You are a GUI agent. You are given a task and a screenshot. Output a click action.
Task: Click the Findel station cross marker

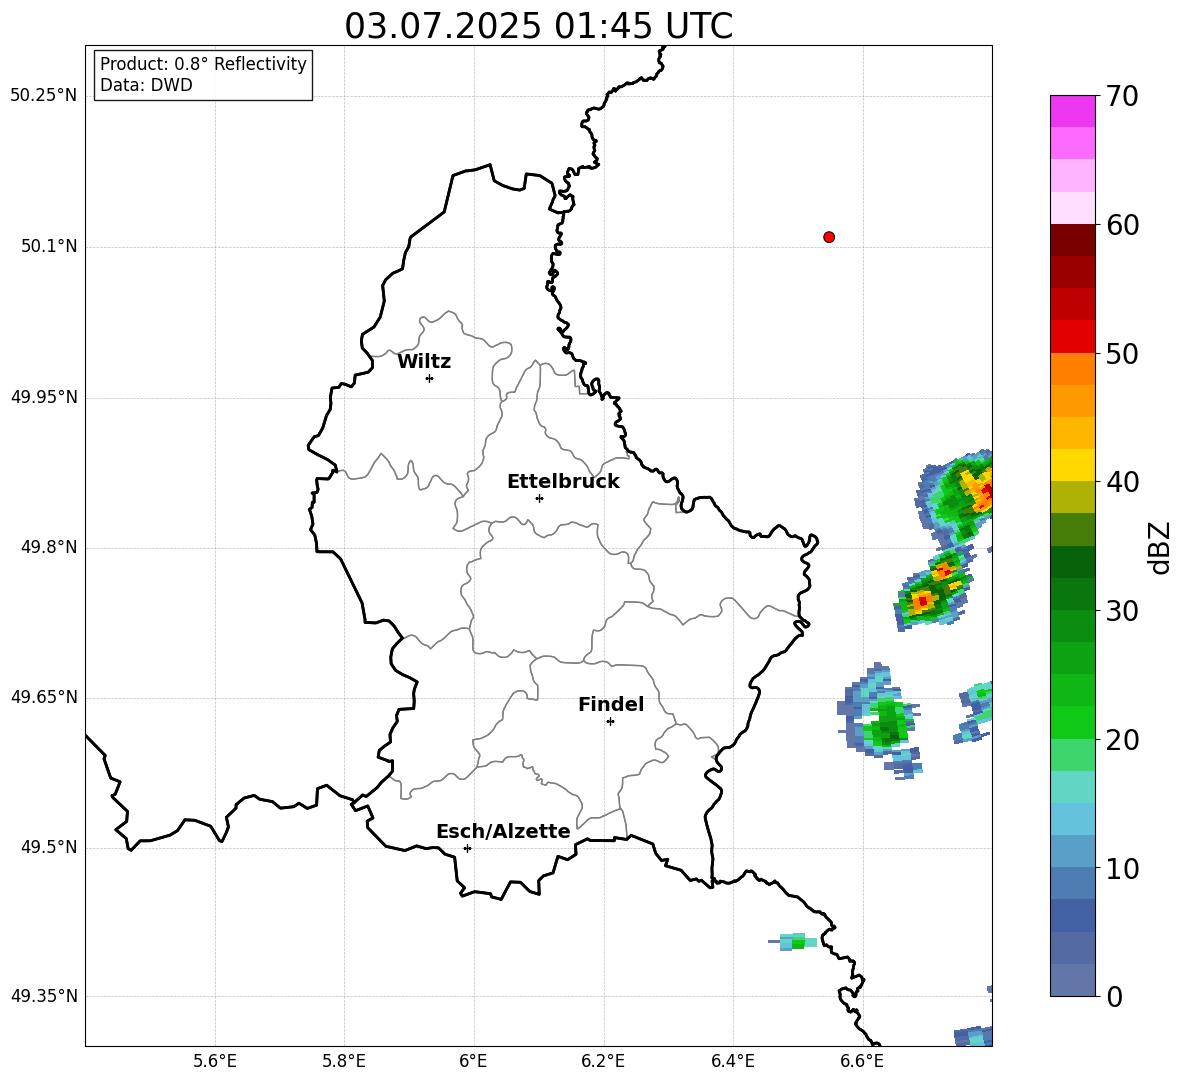click(610, 721)
